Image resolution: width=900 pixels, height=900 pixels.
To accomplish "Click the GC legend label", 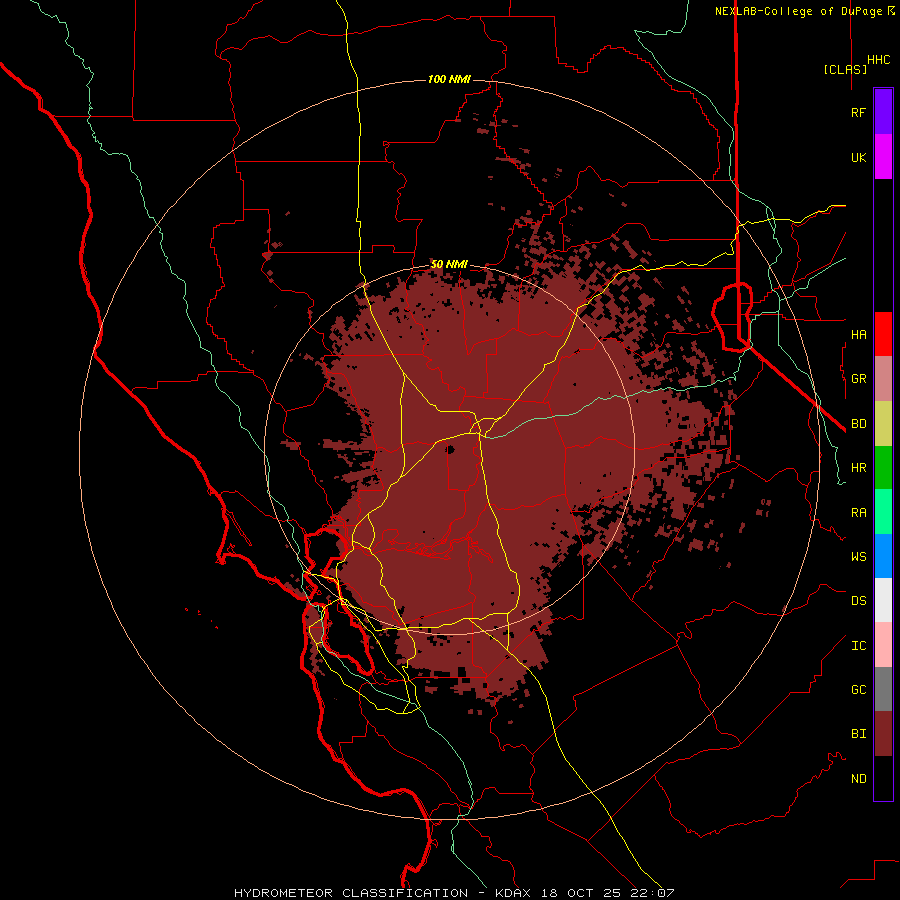I will (x=858, y=690).
